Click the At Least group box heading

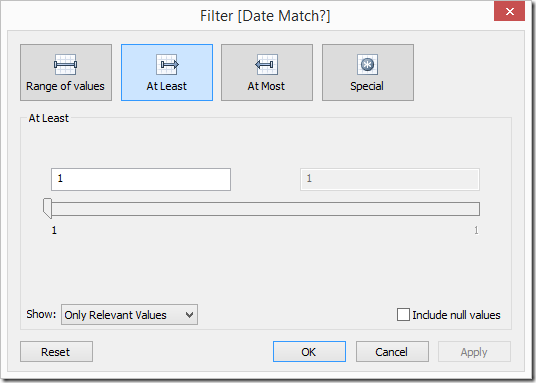(49, 118)
